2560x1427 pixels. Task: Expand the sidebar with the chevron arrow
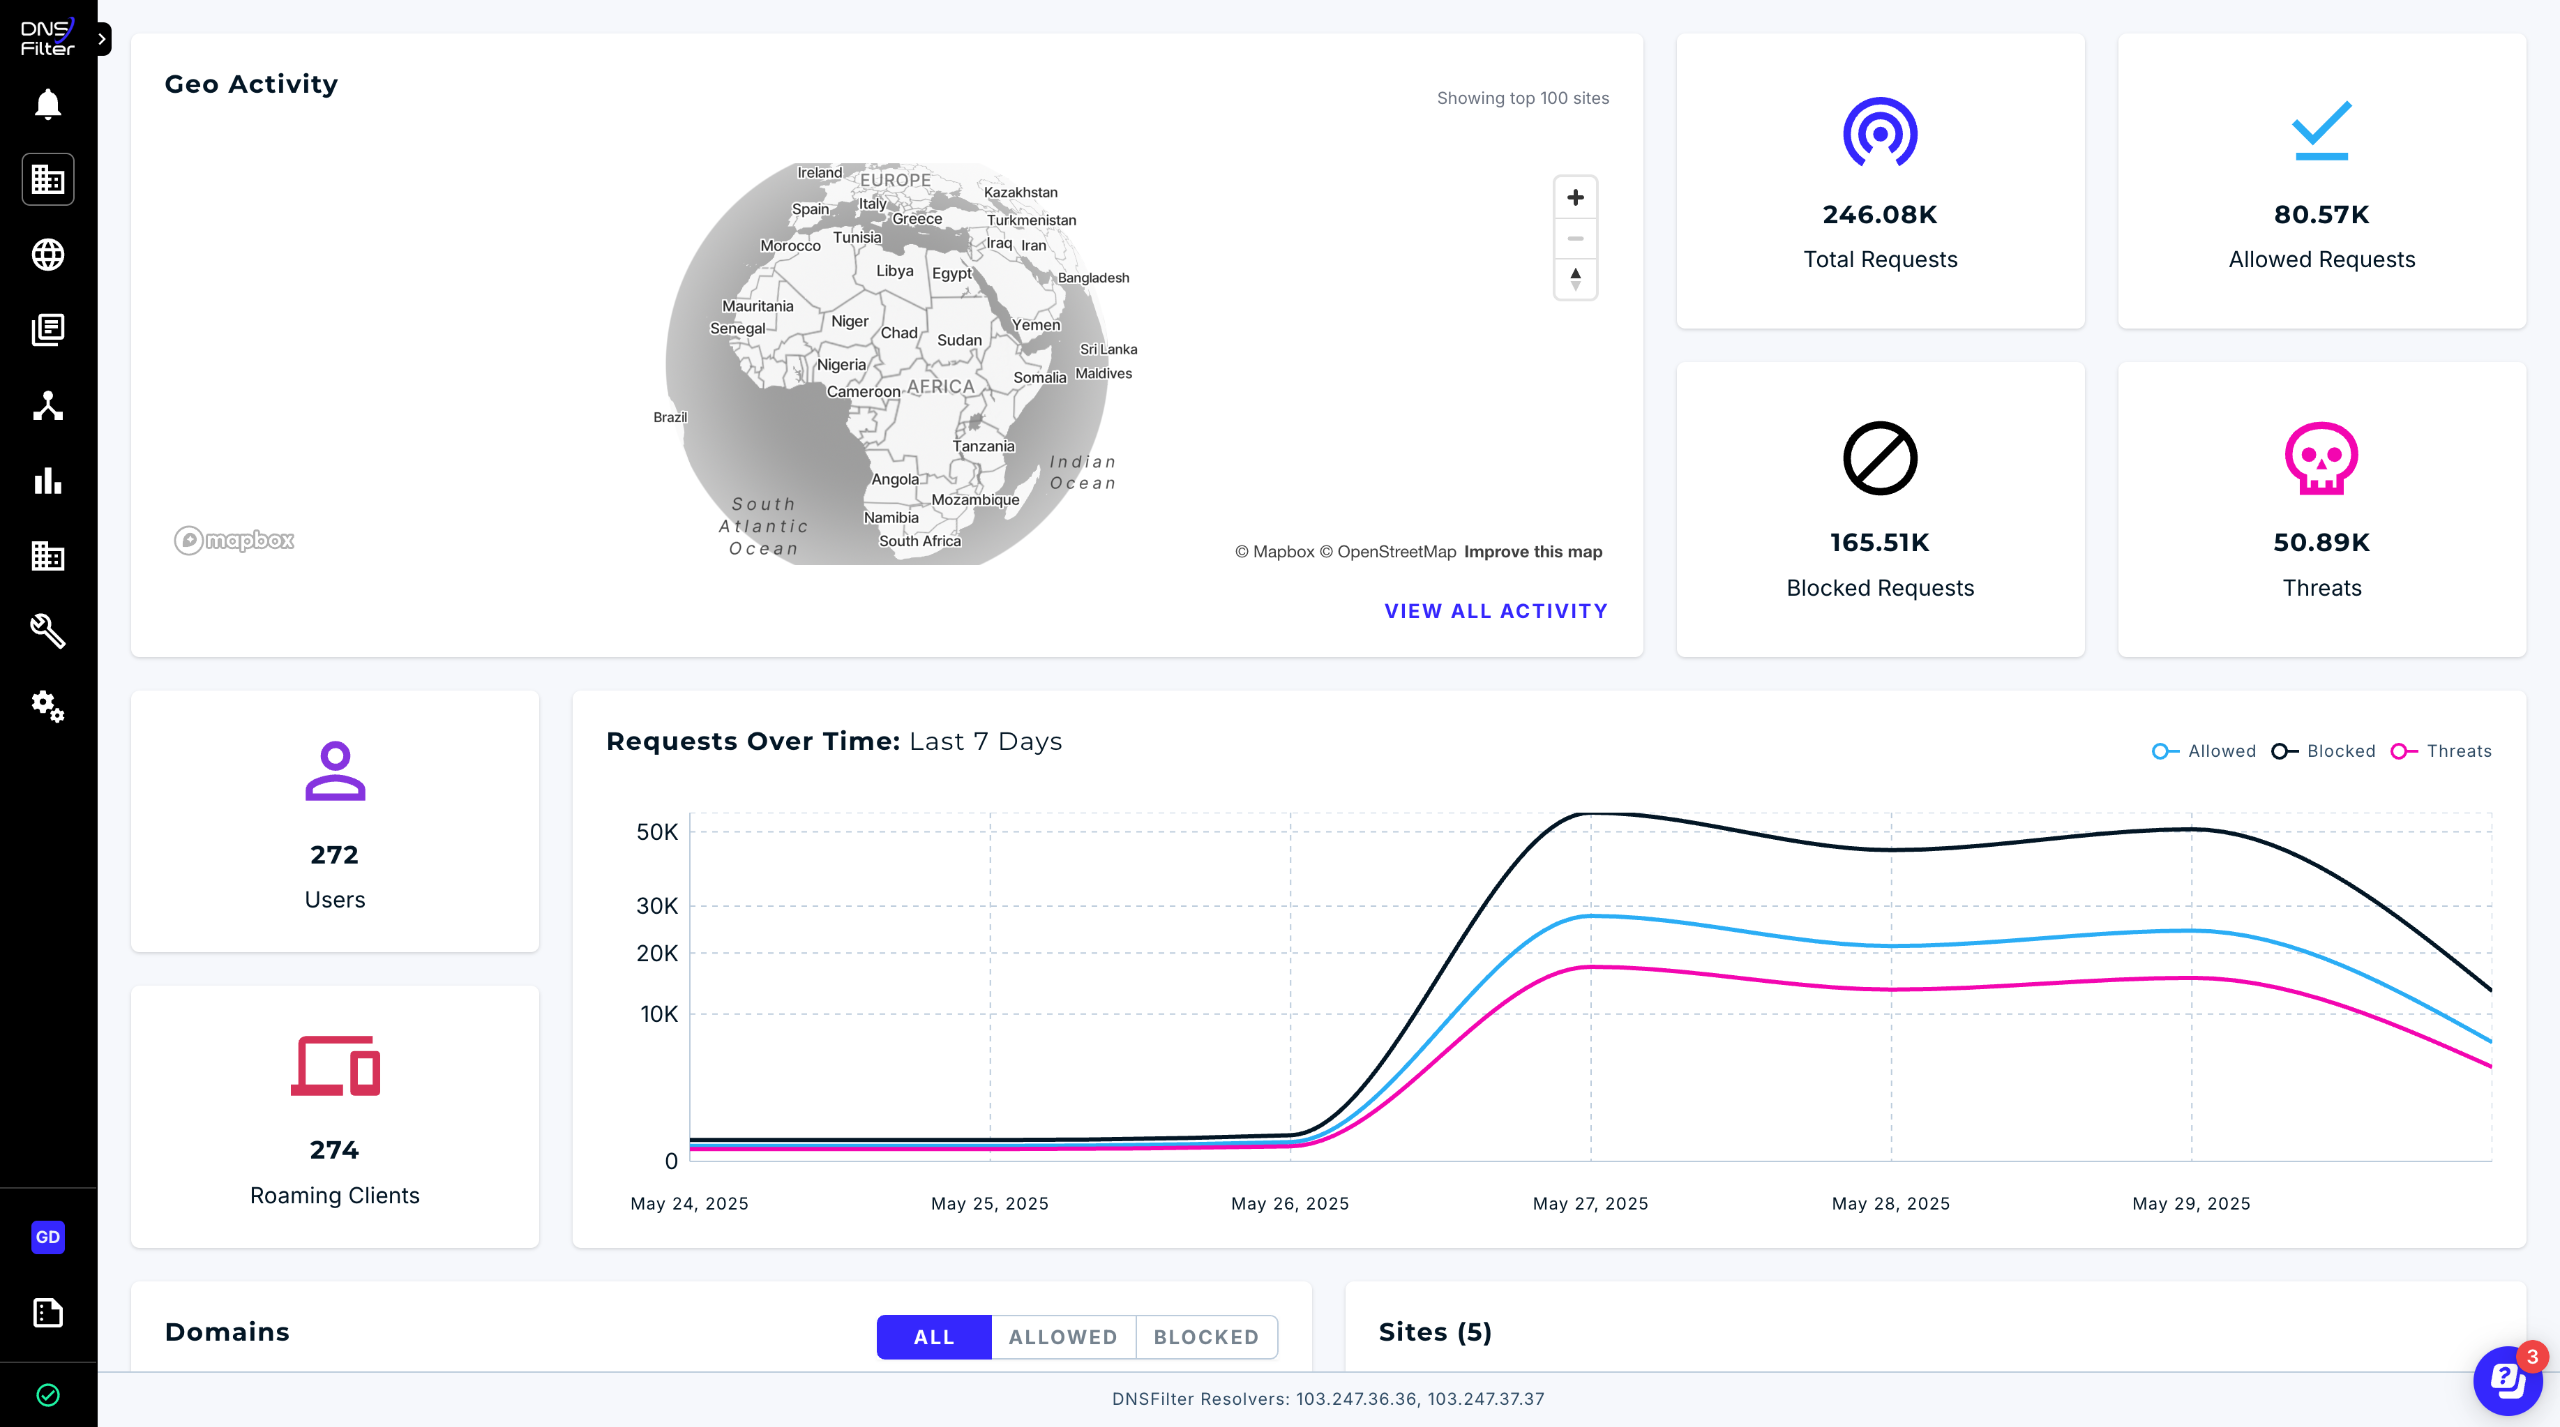(102, 39)
